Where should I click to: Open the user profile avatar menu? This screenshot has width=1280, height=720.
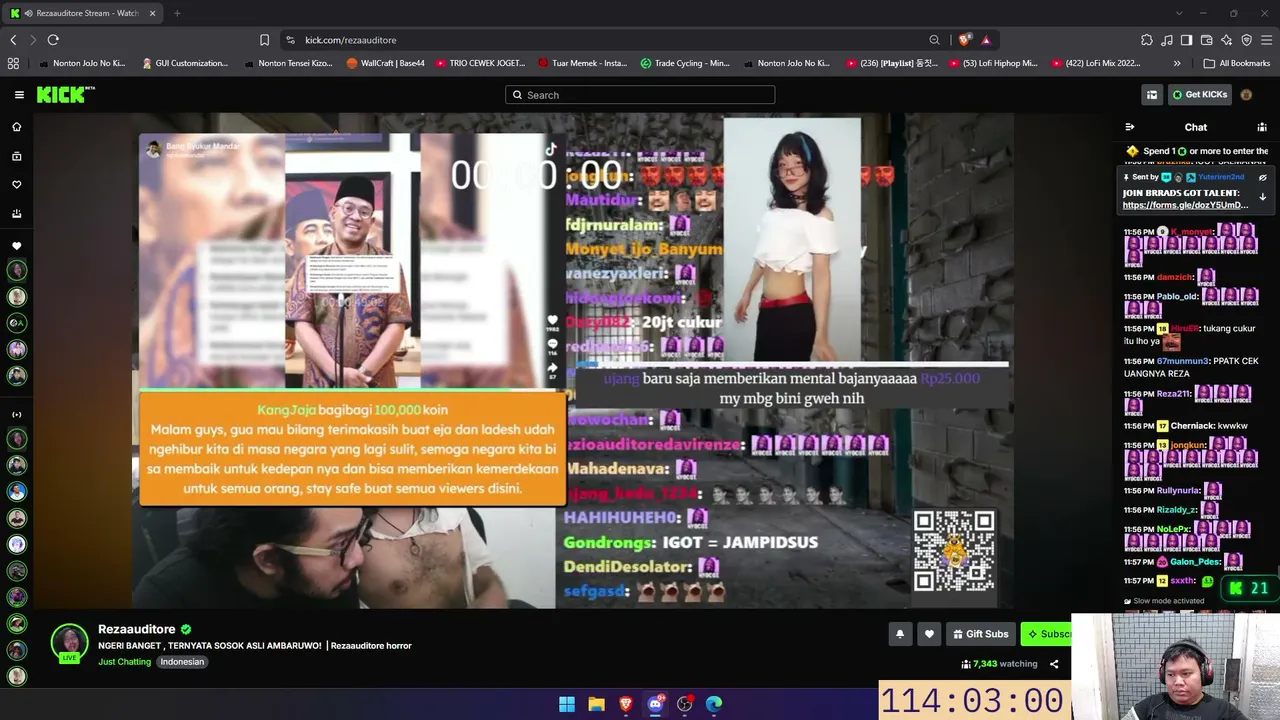(1246, 95)
